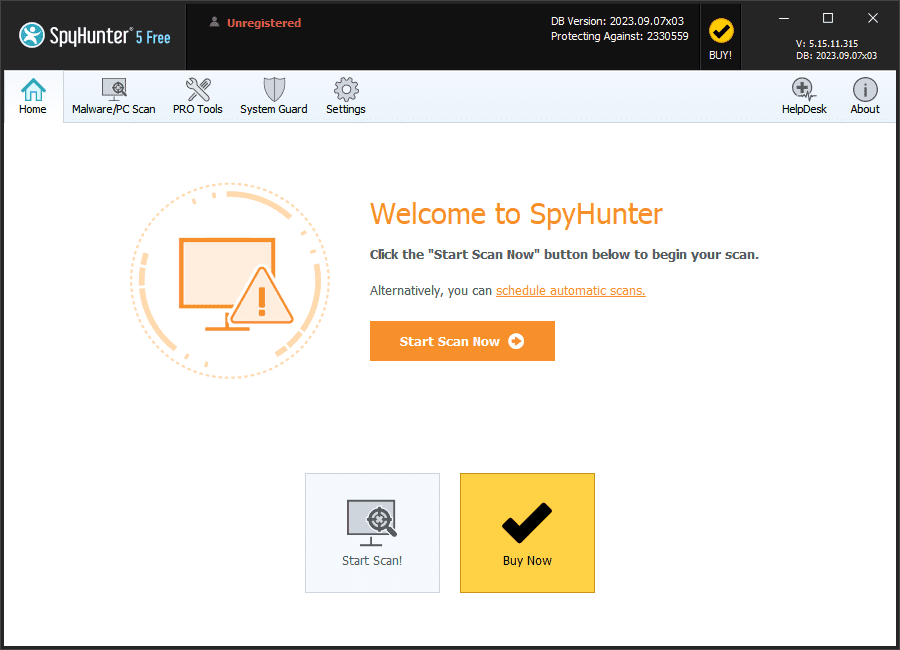This screenshot has width=900, height=650.
Task: Open the Settings tab
Action: (x=346, y=96)
